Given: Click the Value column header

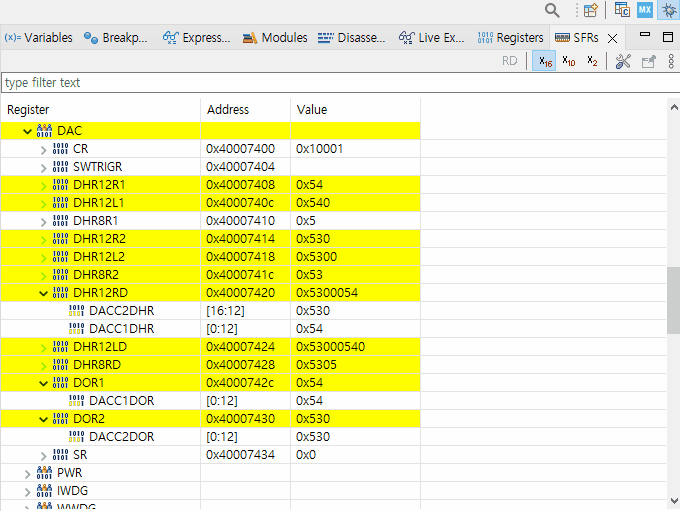Looking at the screenshot, I should click(356, 110).
